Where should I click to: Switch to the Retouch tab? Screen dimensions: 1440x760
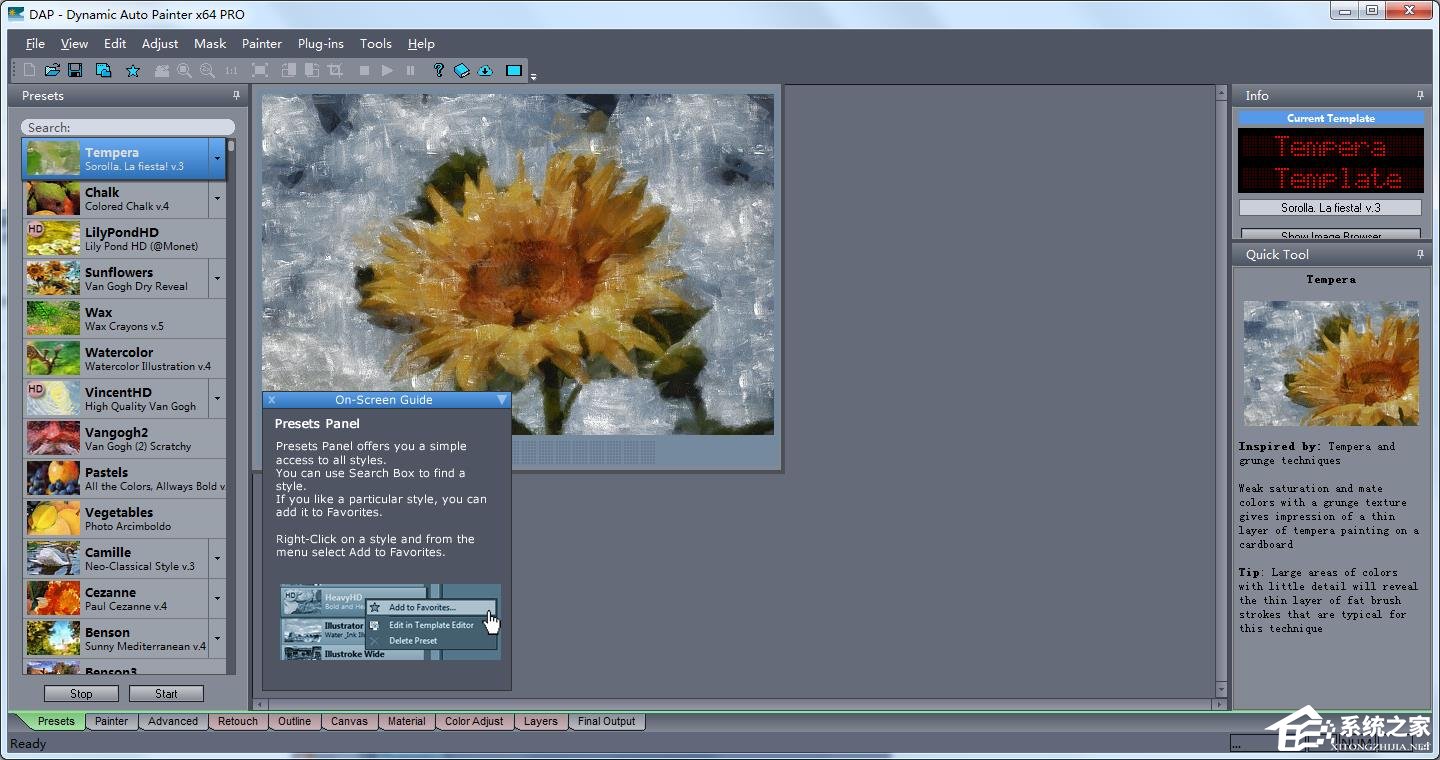click(238, 721)
